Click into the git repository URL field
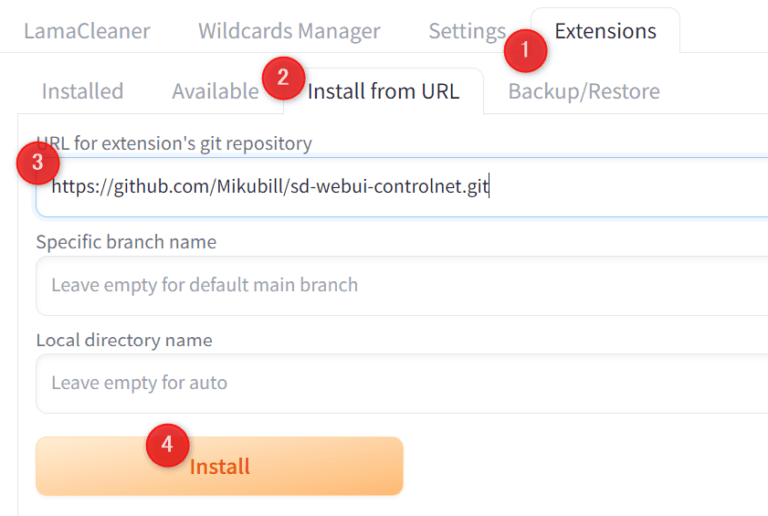This screenshot has width=768, height=516. click(600, 187)
